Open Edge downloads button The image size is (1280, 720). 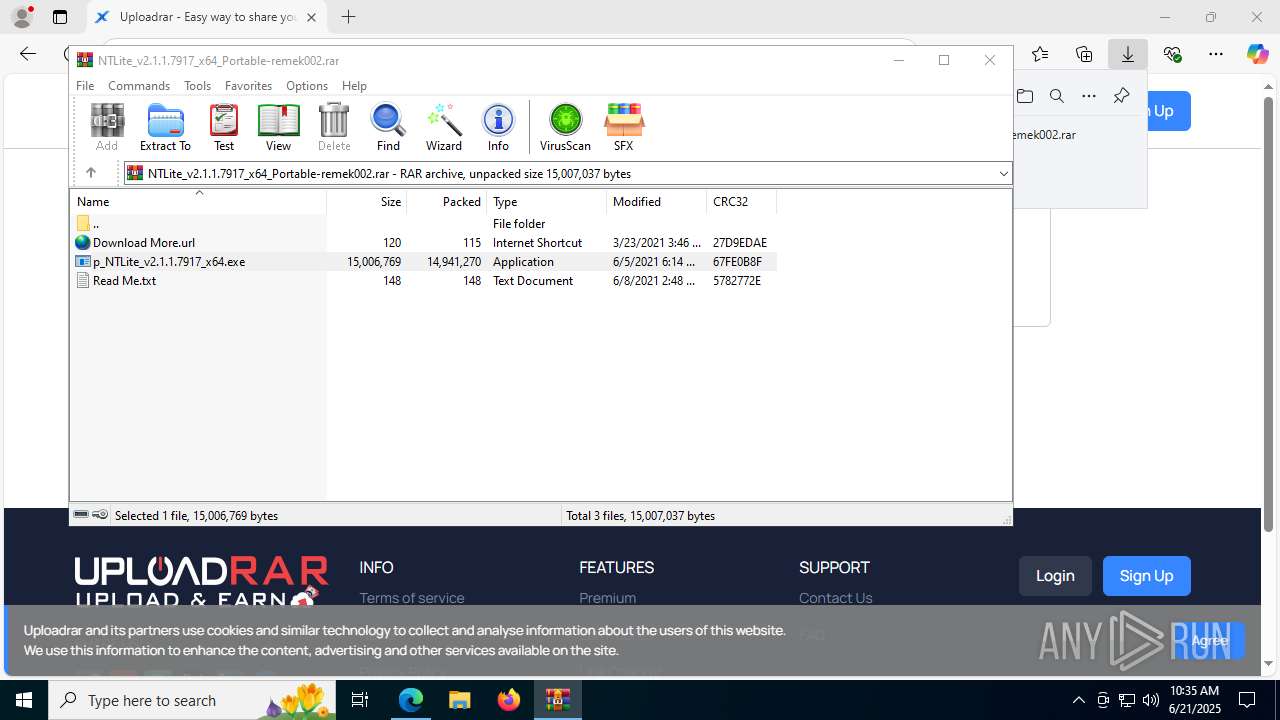click(1128, 54)
